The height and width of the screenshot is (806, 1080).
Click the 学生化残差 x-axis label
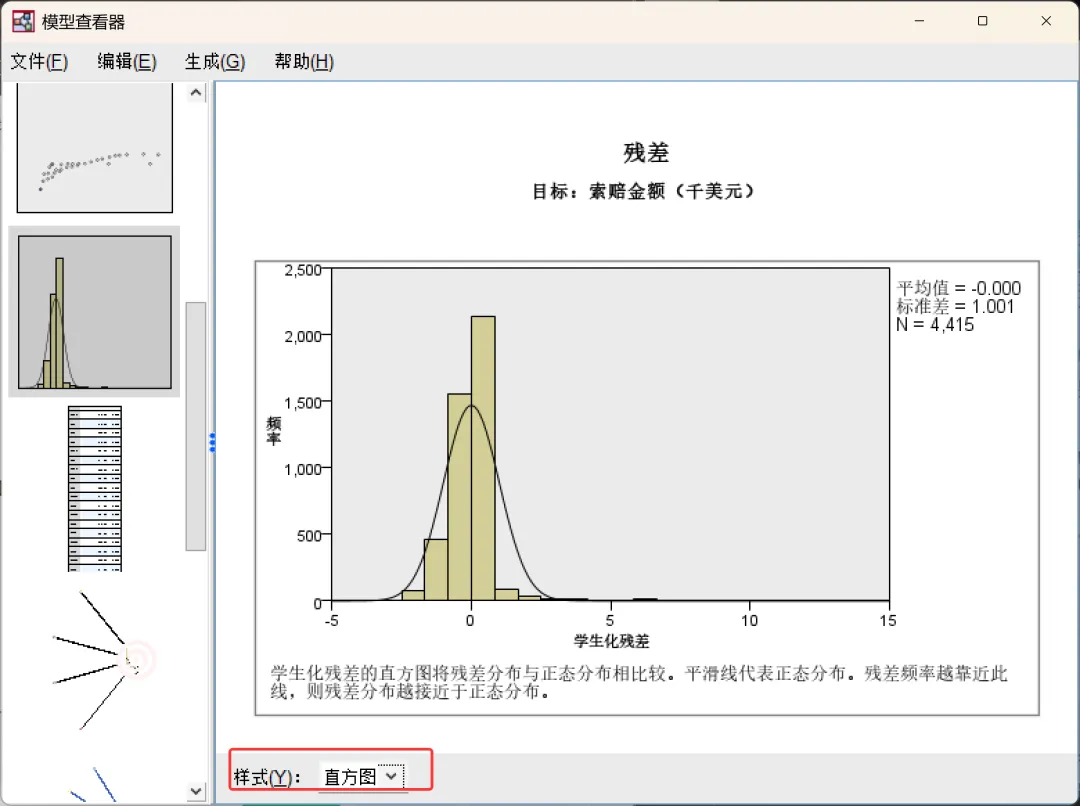click(612, 641)
